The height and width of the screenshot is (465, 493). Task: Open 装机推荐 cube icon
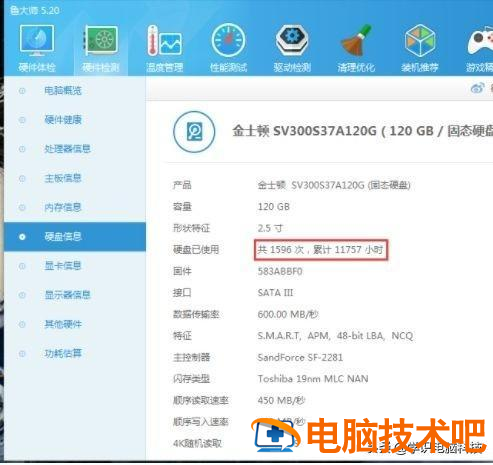coord(420,40)
